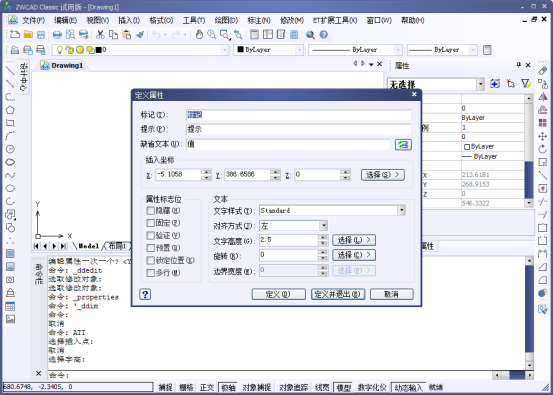This screenshot has width=553, height=395.
Task: Switch to the 布局1 layout tab
Action: 117,246
